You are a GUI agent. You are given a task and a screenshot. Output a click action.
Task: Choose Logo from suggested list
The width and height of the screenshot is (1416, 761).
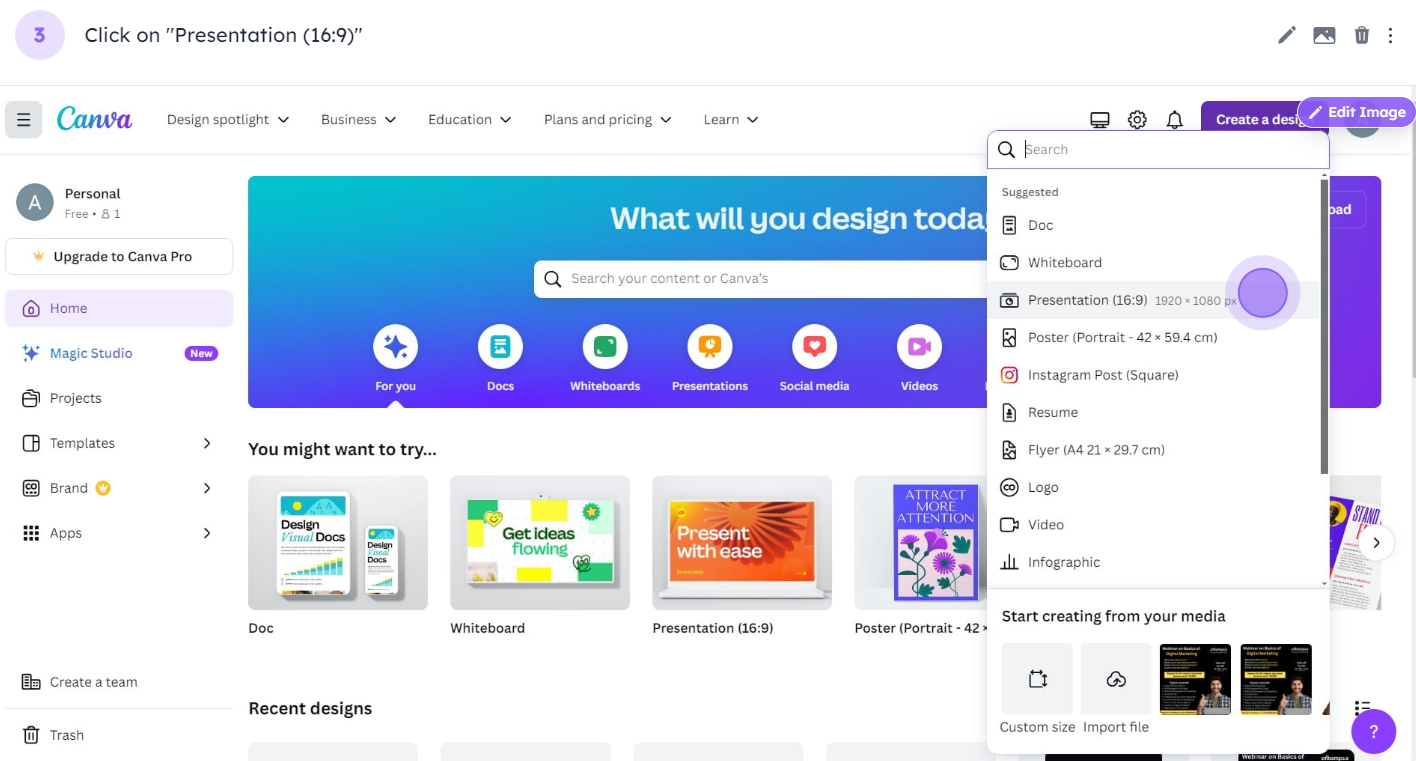[1153, 487]
